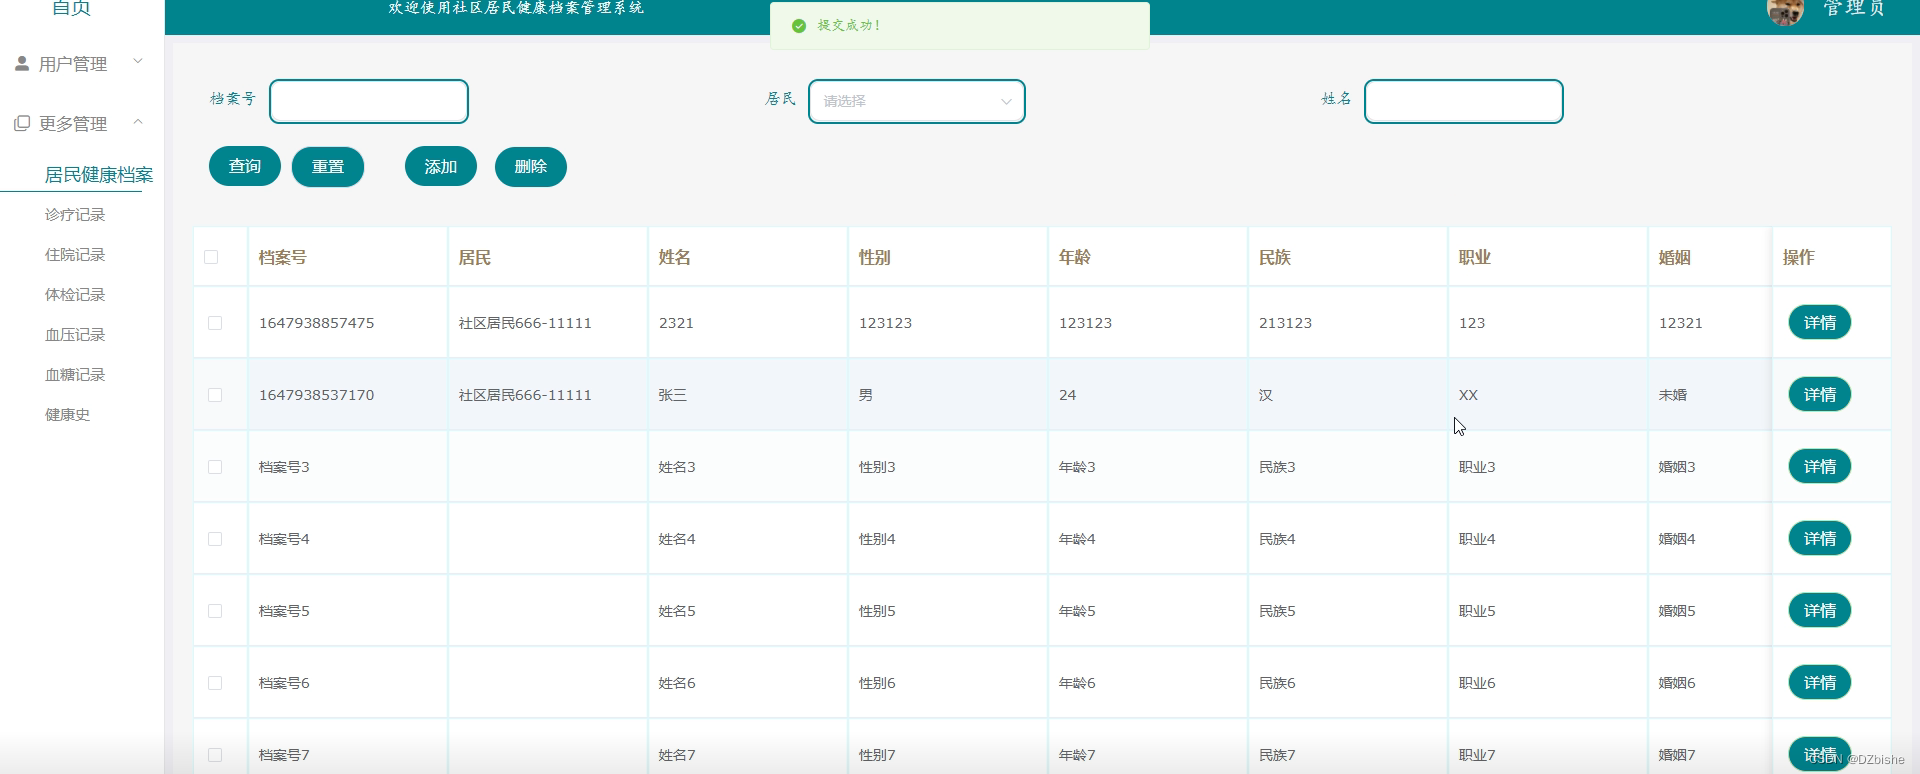
Task: Click the ethnicity cell 汉
Action: click(x=1266, y=395)
